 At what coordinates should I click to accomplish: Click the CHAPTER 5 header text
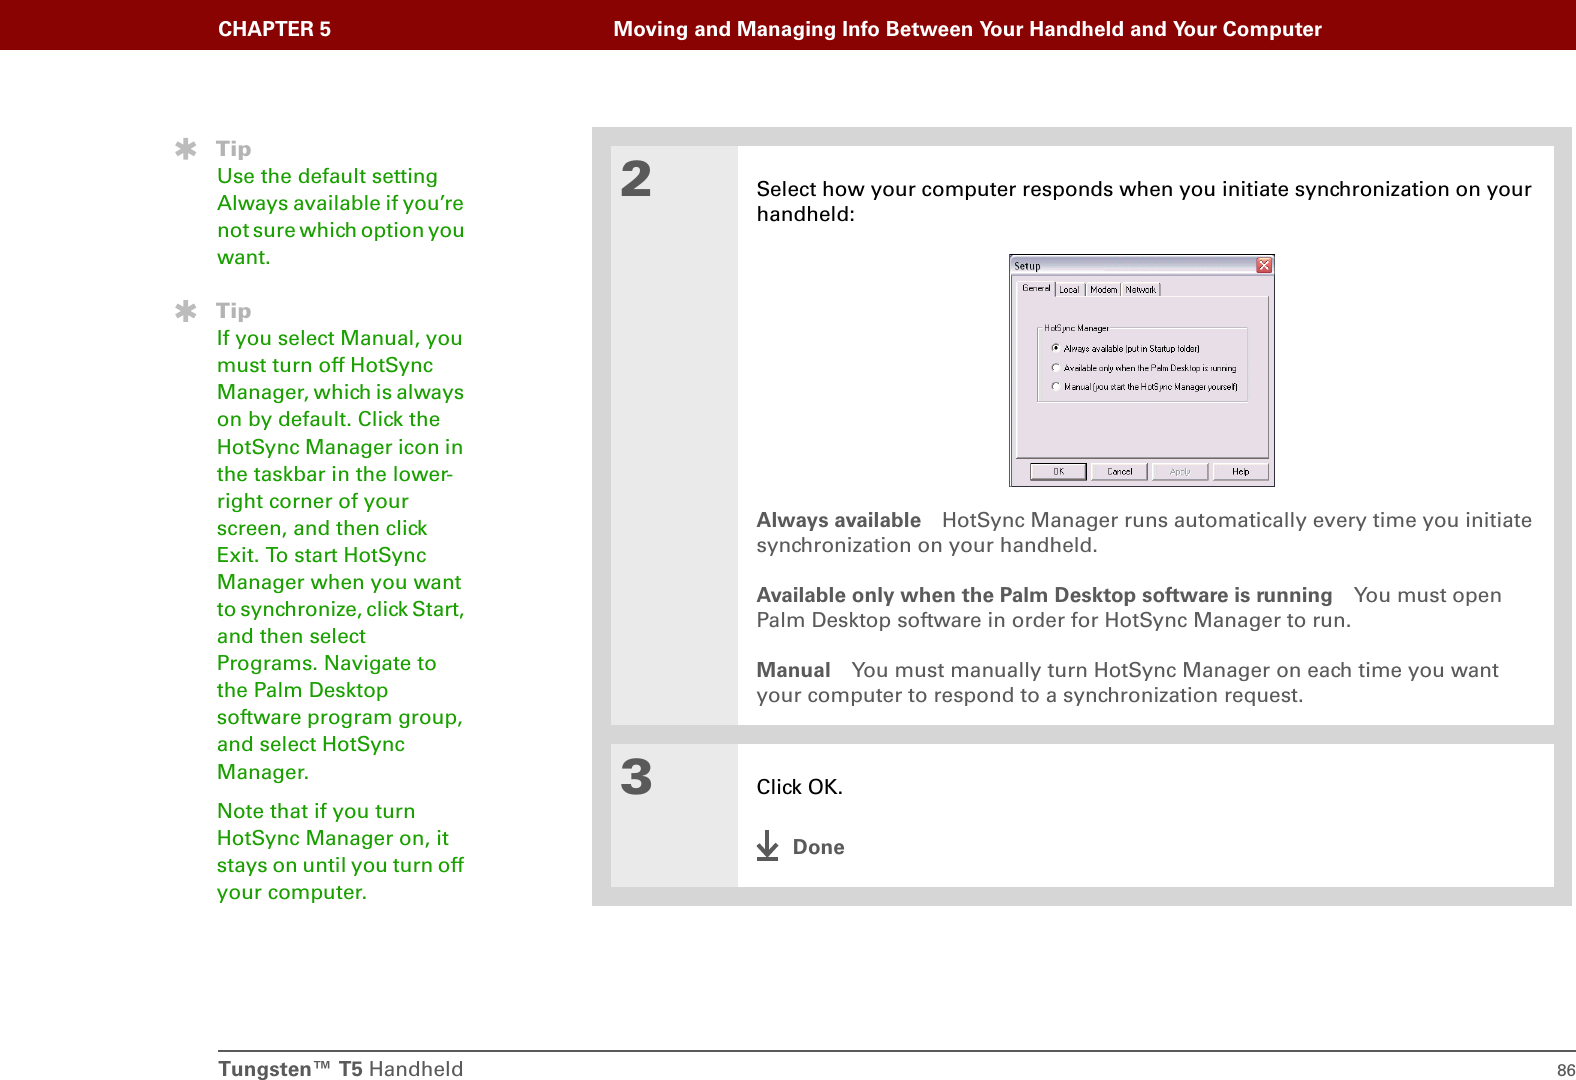[274, 29]
